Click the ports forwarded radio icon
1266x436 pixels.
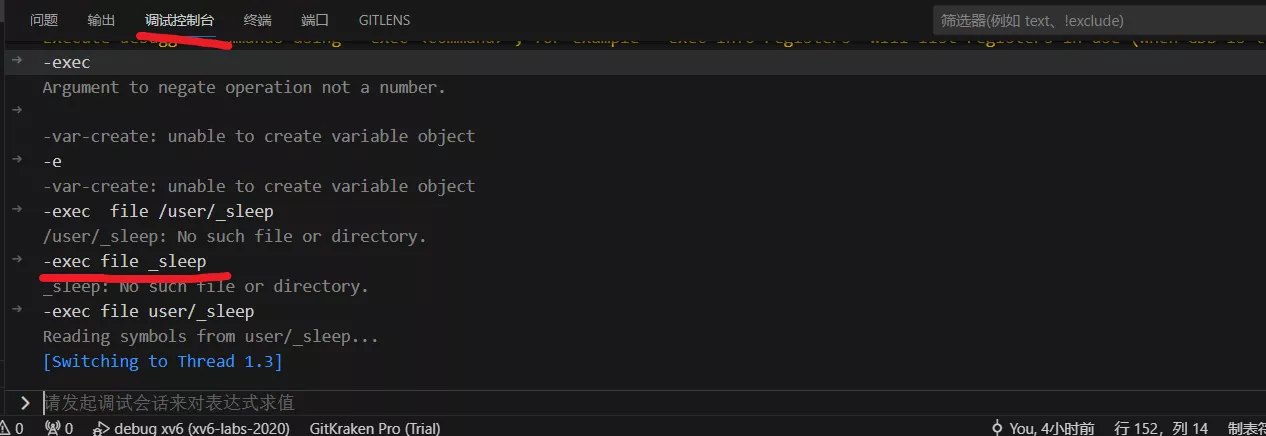pyautogui.click(x=53, y=428)
